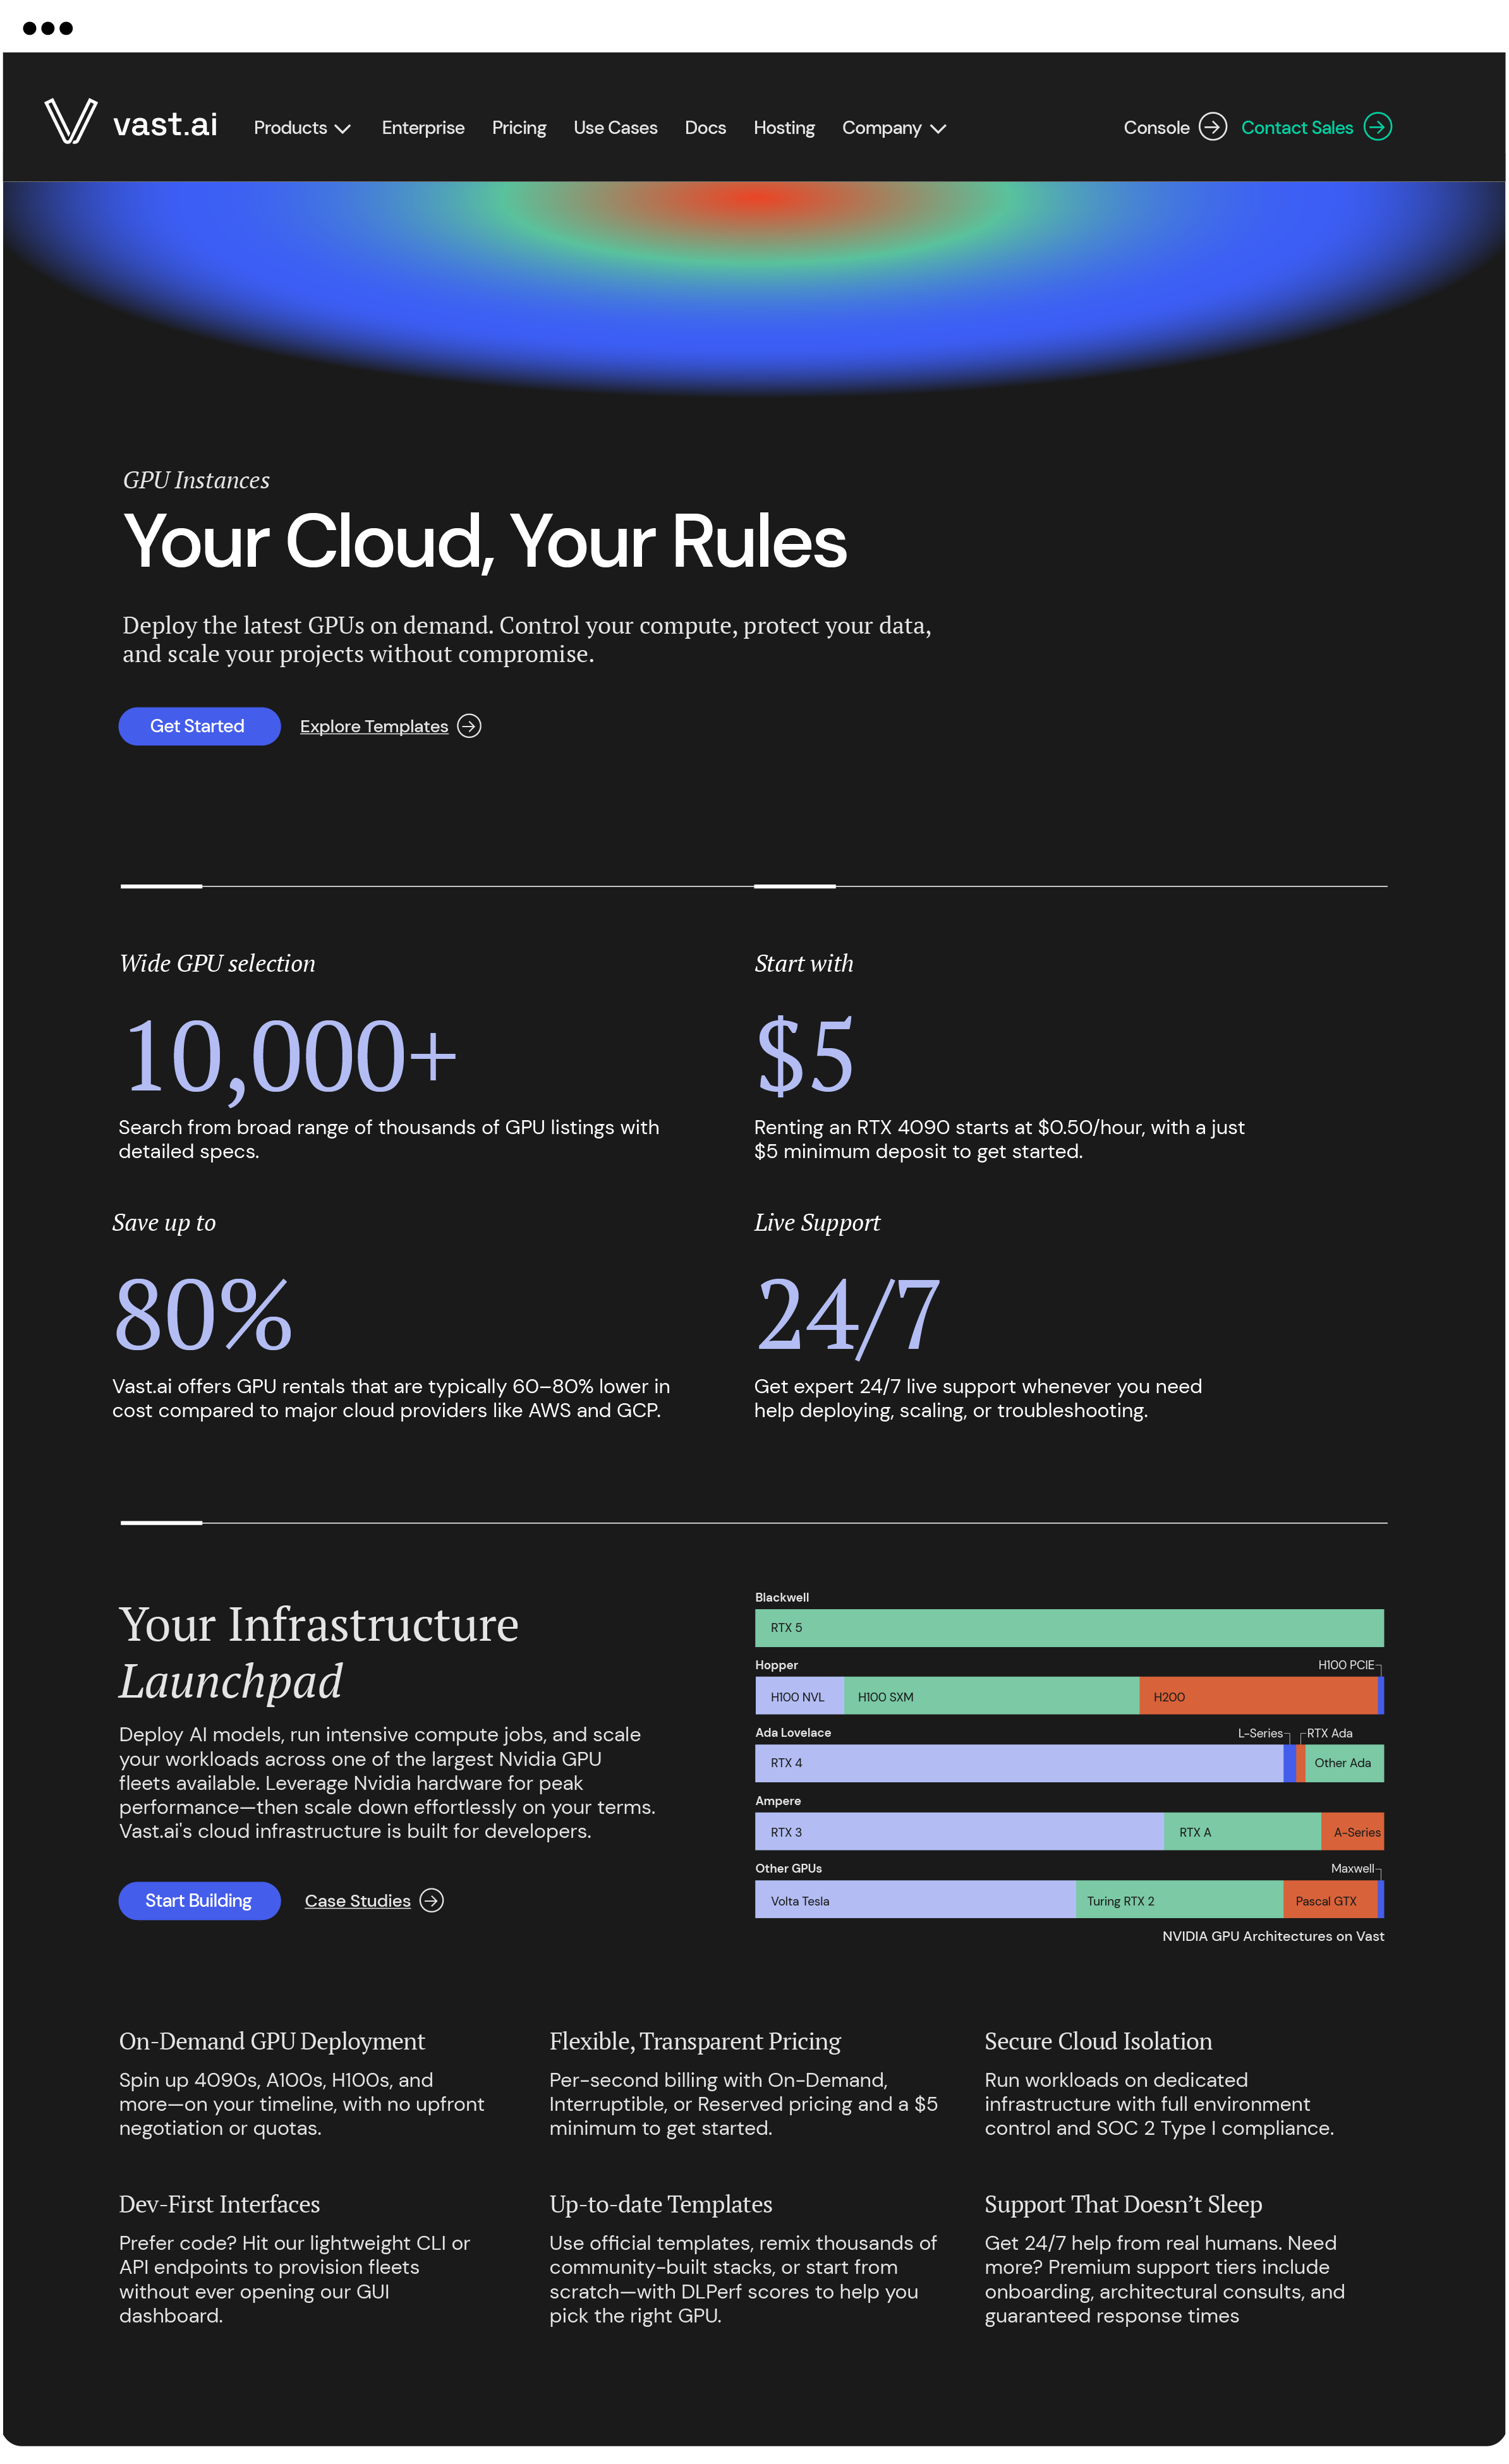Open the Enterprise menu item
Screen dimensions: 1509x2464
point(423,128)
